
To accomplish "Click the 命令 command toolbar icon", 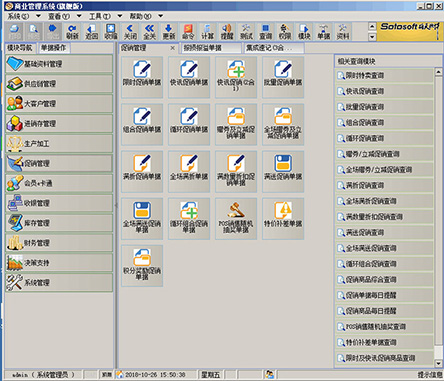I will [x=188, y=32].
